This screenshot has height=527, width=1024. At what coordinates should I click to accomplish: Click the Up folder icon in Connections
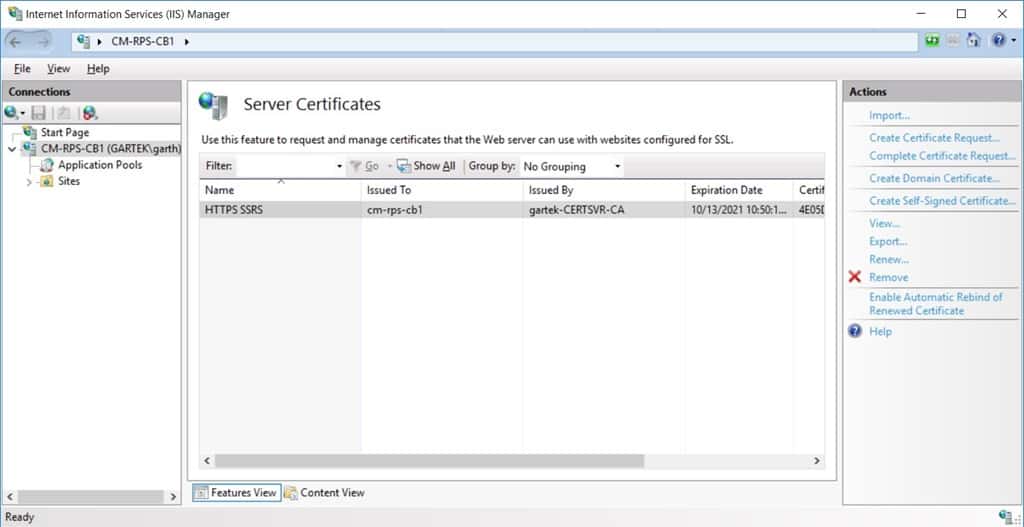[x=63, y=113]
